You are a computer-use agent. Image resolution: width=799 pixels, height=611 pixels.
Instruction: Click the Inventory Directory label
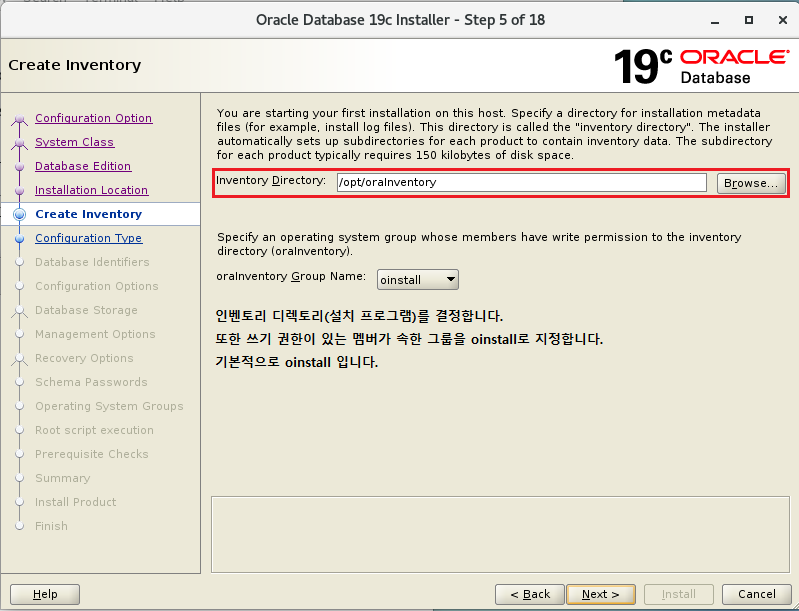pos(271,180)
